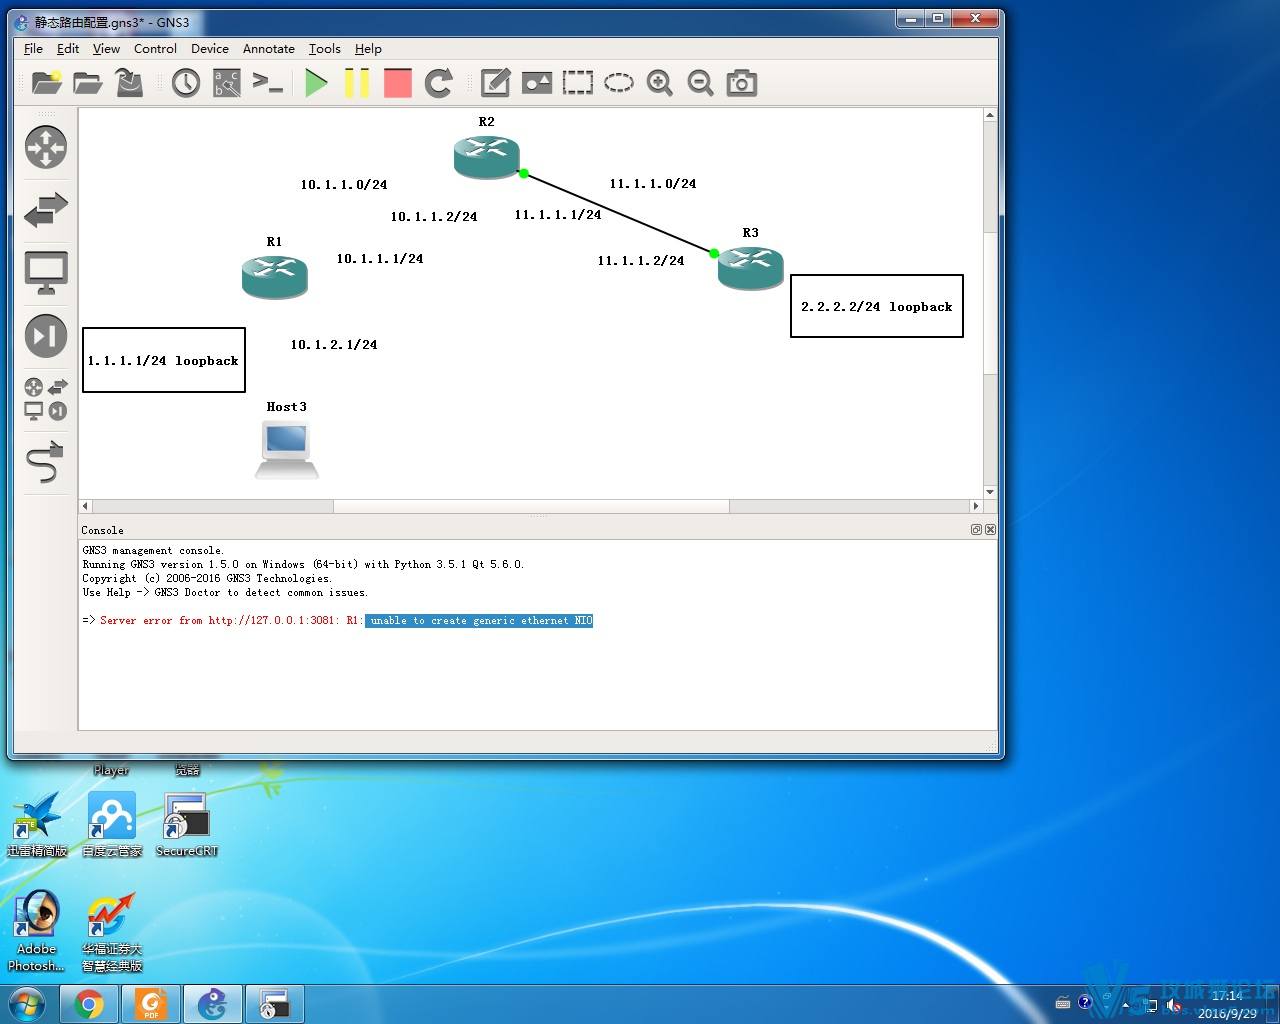Take a screenshot with camera icon
This screenshot has height=1024, width=1280.
coord(742,83)
